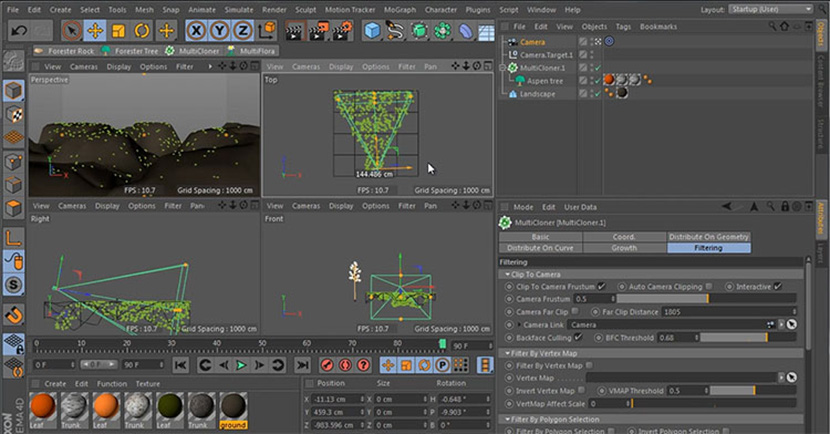Click the Position X field

pyautogui.click(x=337, y=399)
